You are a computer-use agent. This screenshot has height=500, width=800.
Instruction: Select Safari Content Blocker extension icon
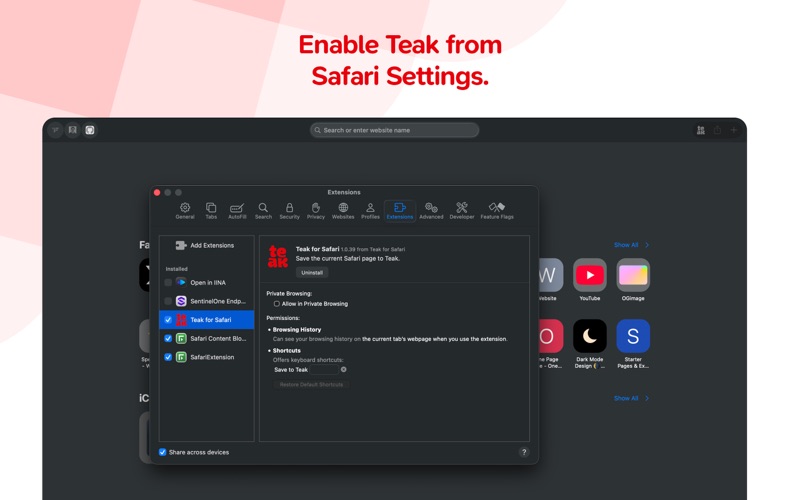pyautogui.click(x=181, y=338)
